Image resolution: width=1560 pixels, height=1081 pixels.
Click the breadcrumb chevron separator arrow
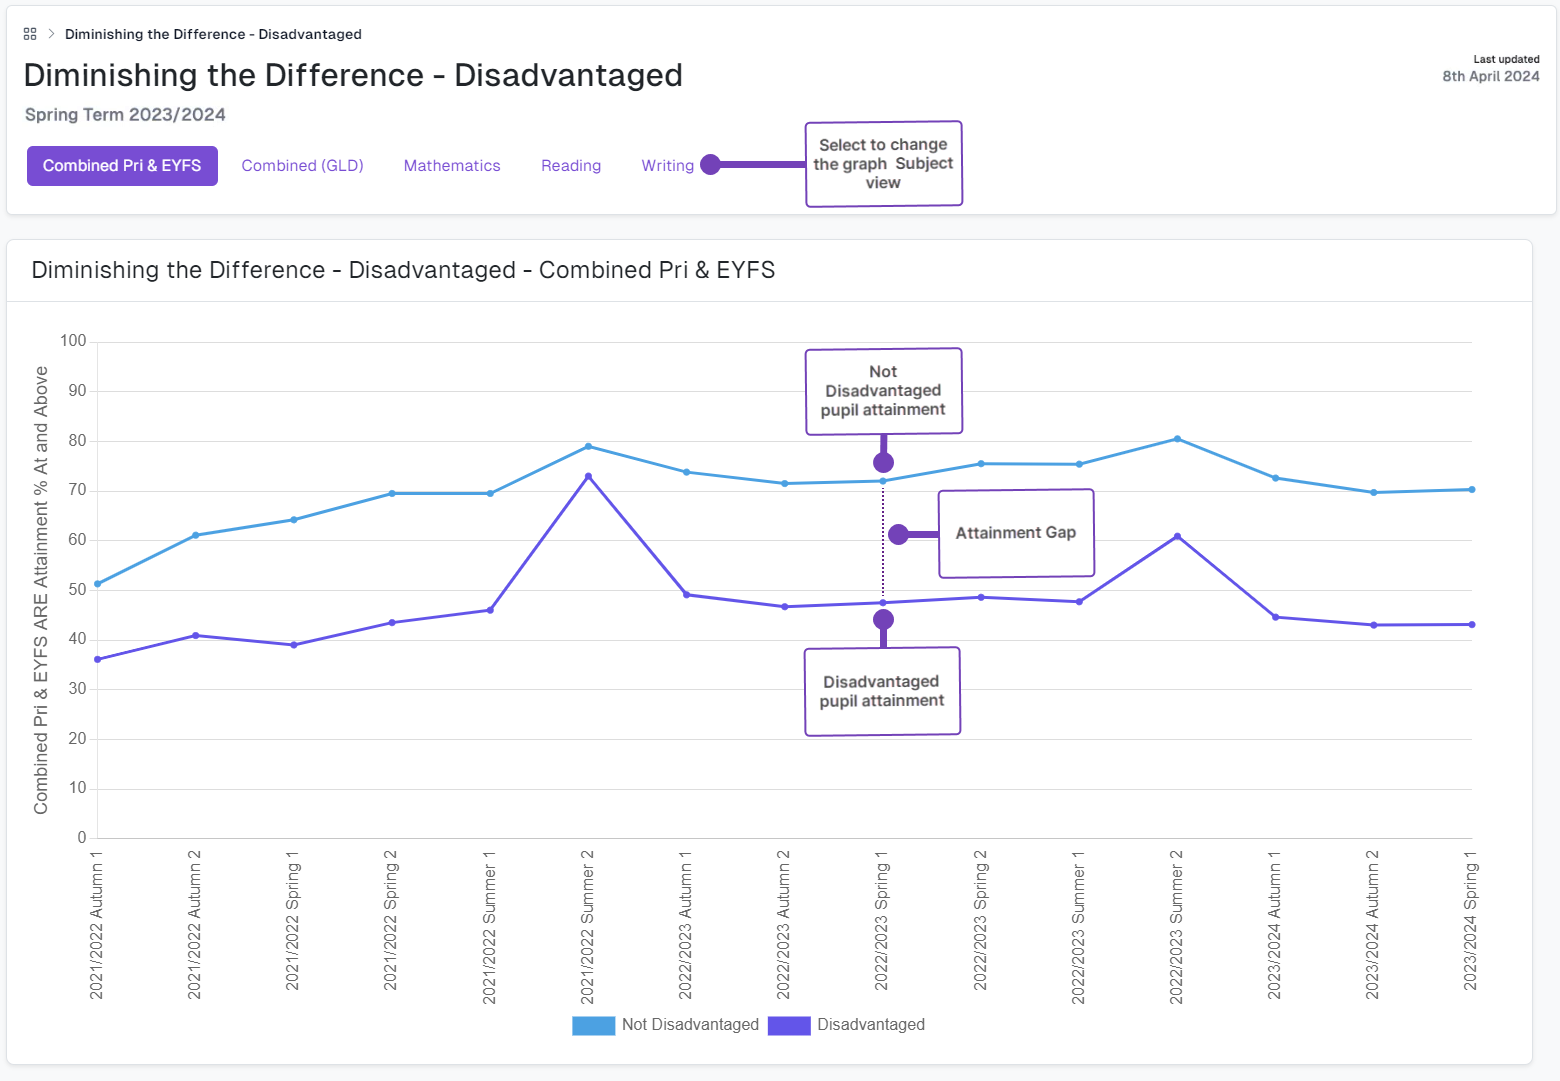[x=51, y=34]
